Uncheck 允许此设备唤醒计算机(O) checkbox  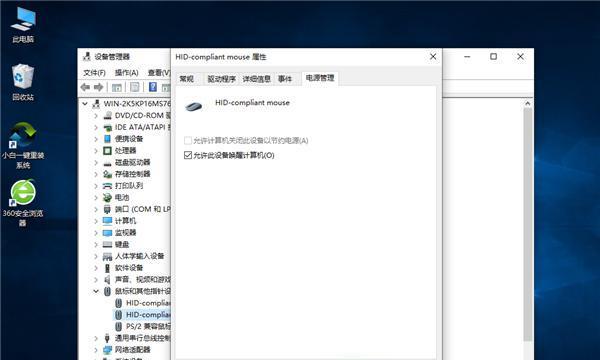188,155
